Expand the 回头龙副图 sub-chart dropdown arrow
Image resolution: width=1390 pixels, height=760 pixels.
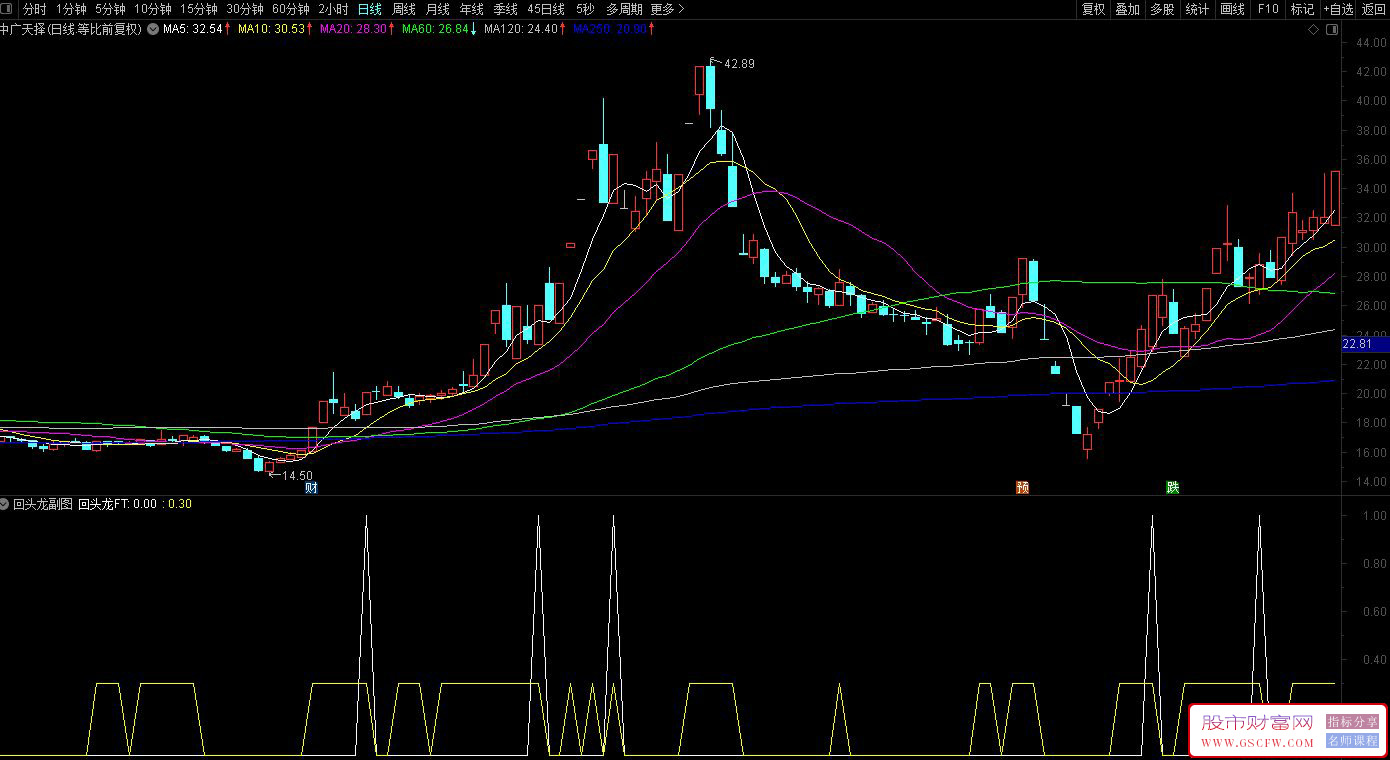[x=6, y=504]
